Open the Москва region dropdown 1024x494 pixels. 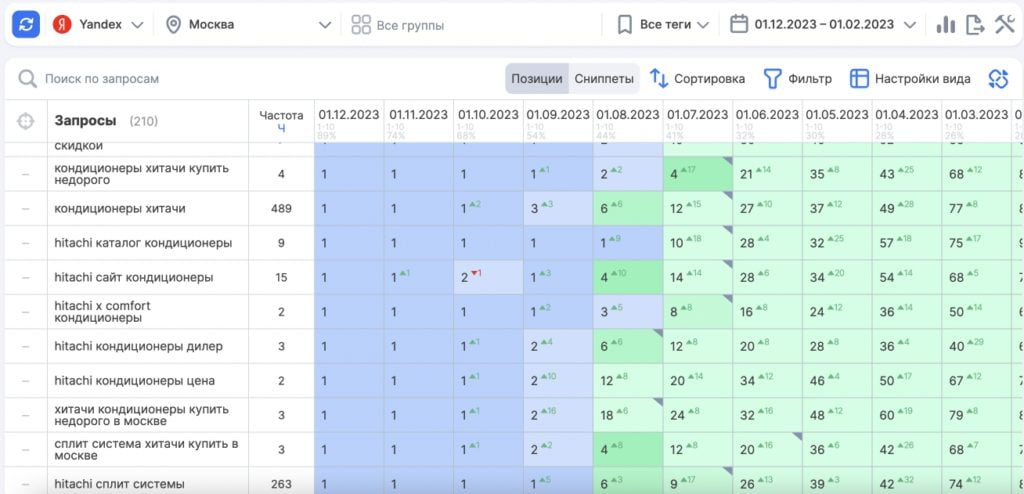[x=248, y=24]
